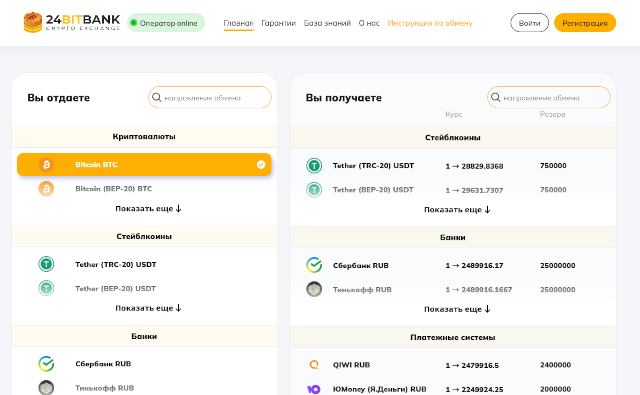Click the Курс column header

pos(453,114)
